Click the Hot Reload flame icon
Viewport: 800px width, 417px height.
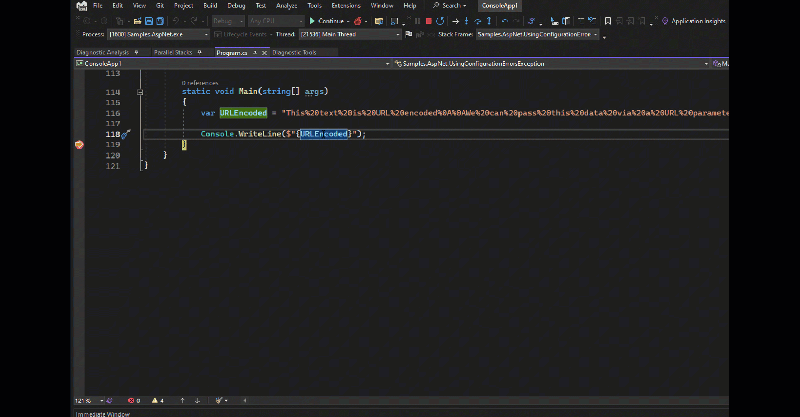(x=358, y=21)
